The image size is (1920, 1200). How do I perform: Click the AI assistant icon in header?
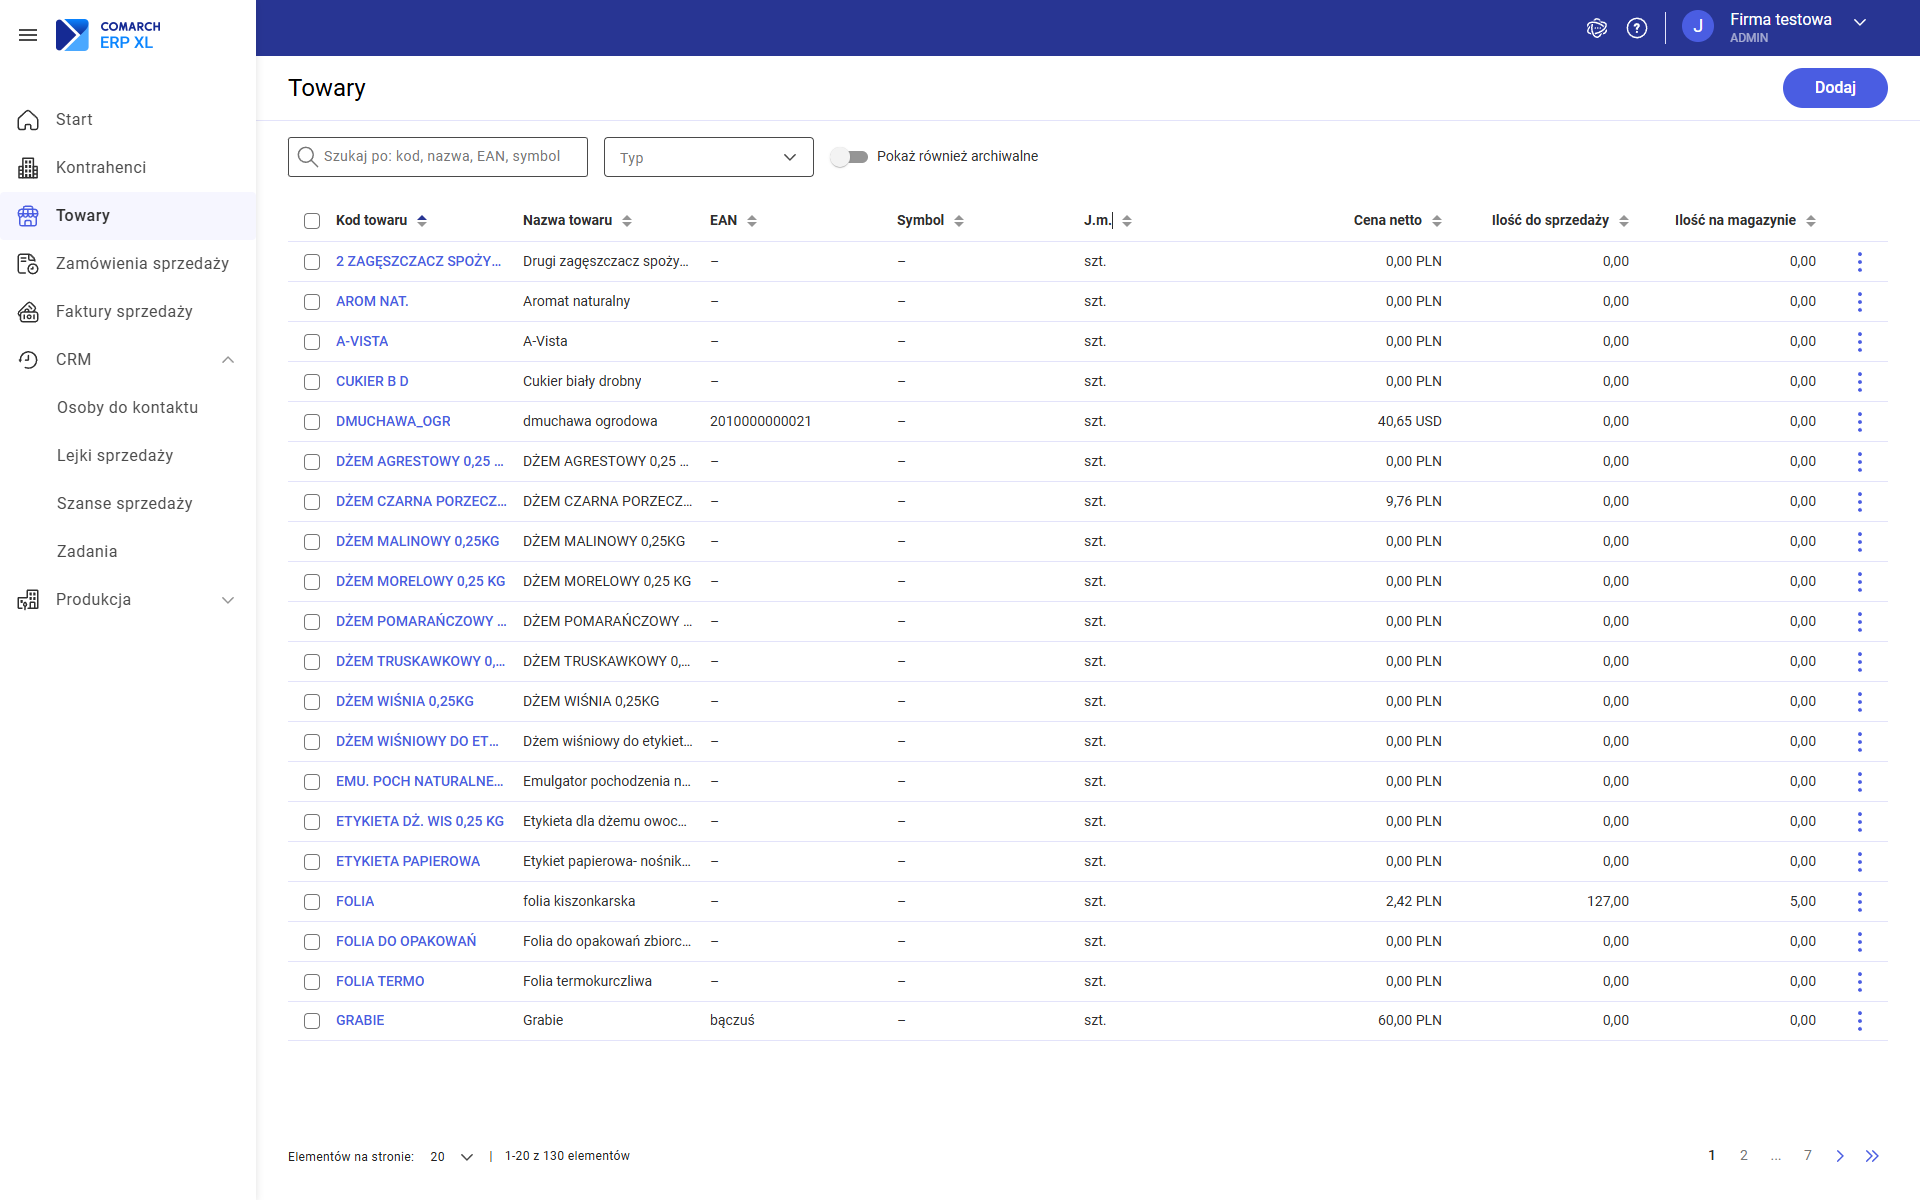tap(1597, 28)
